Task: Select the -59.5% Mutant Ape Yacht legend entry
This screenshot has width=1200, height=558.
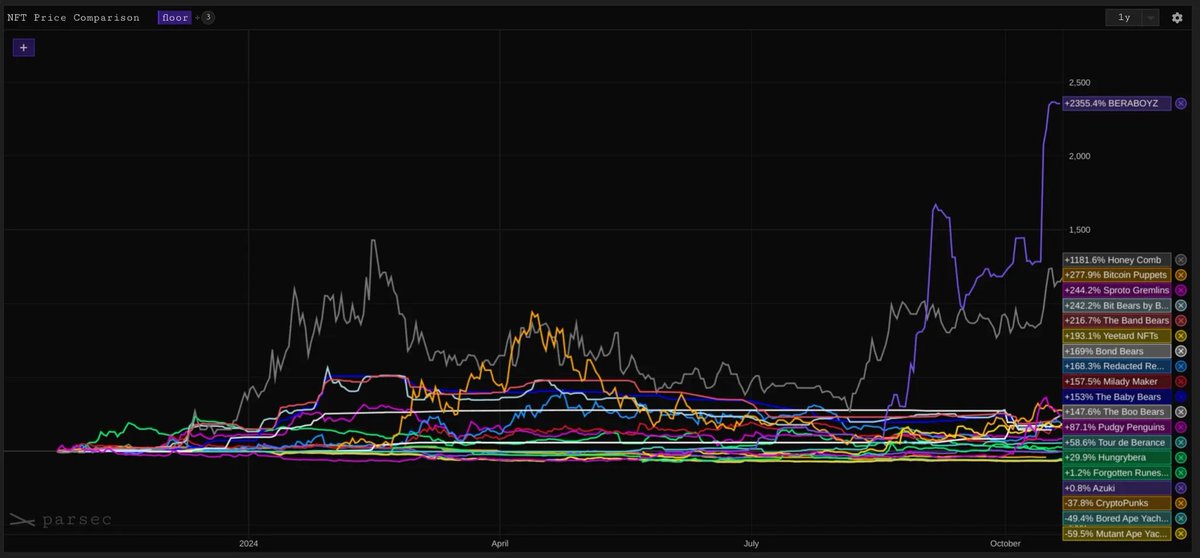Action: pos(1116,533)
